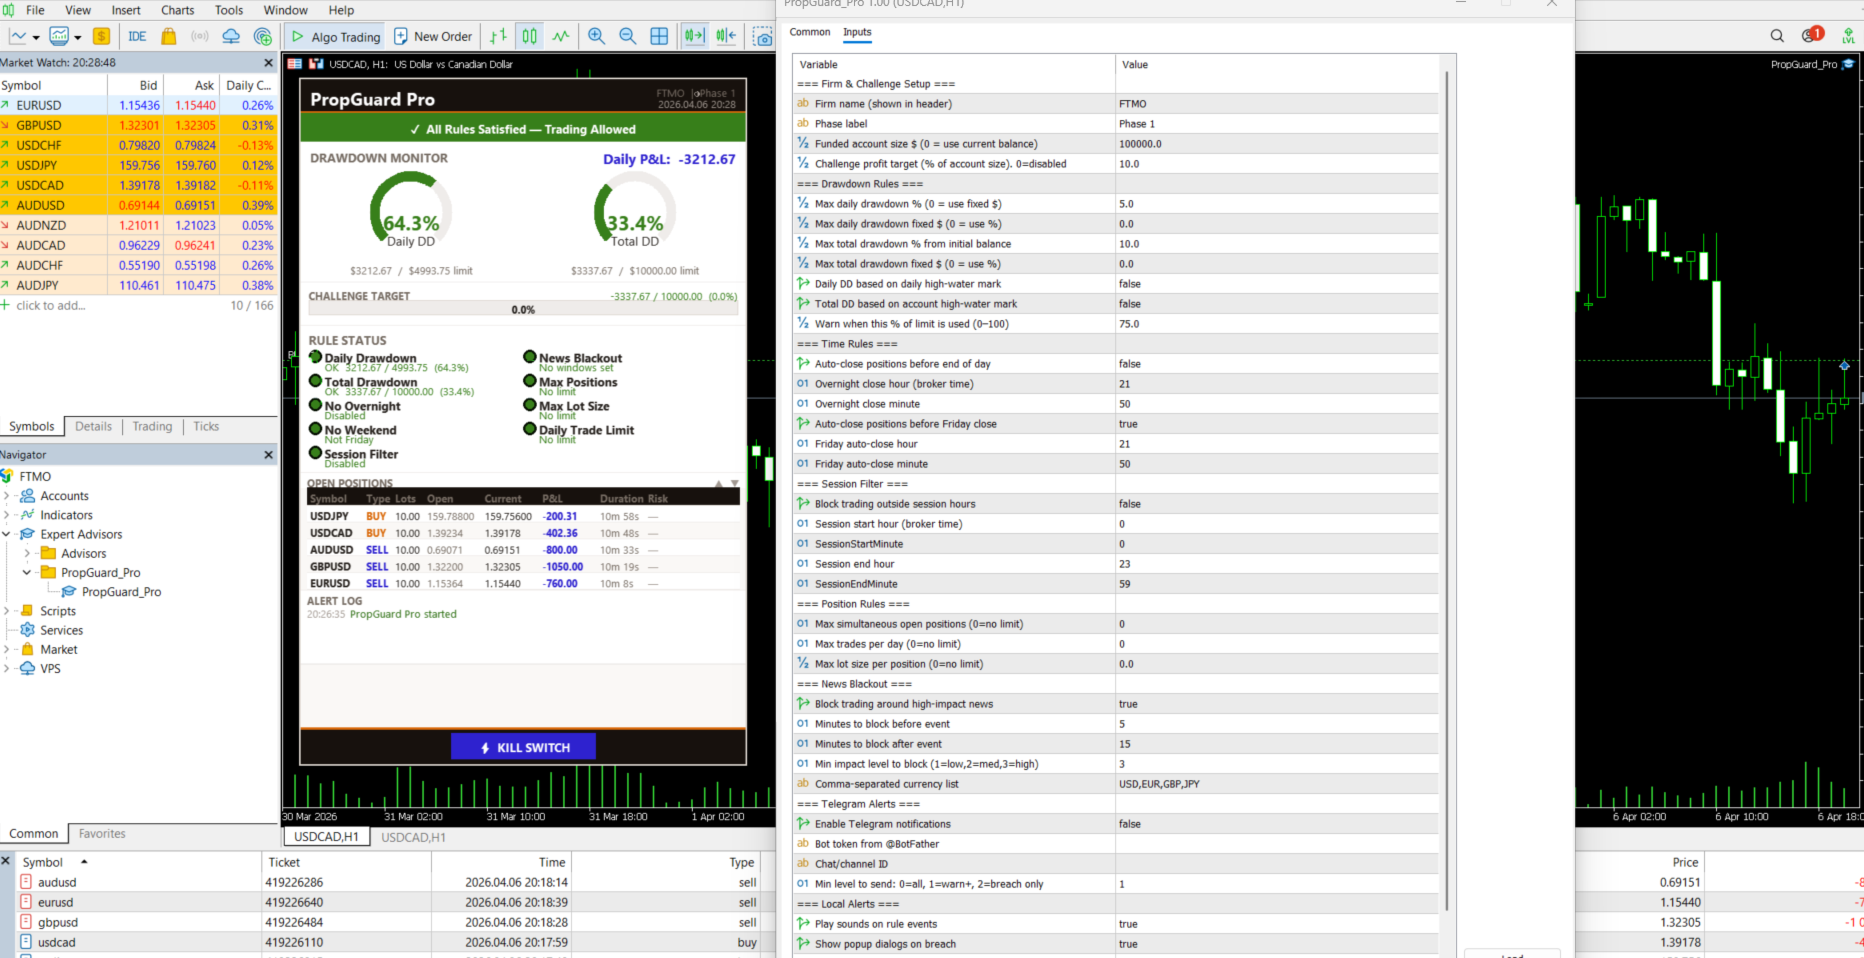This screenshot has height=958, width=1864.
Task: Toggle 'Total DD based on account high-water mark' value
Action: (1277, 304)
